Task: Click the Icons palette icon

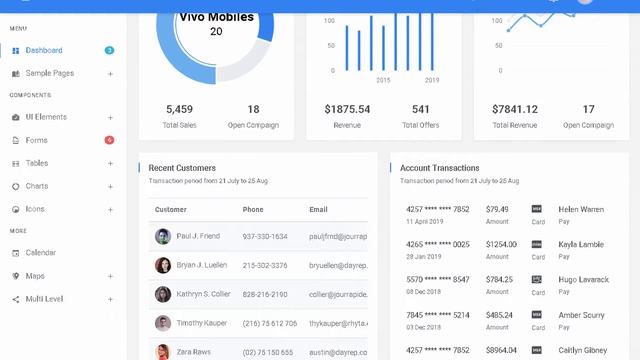Action: click(x=16, y=209)
